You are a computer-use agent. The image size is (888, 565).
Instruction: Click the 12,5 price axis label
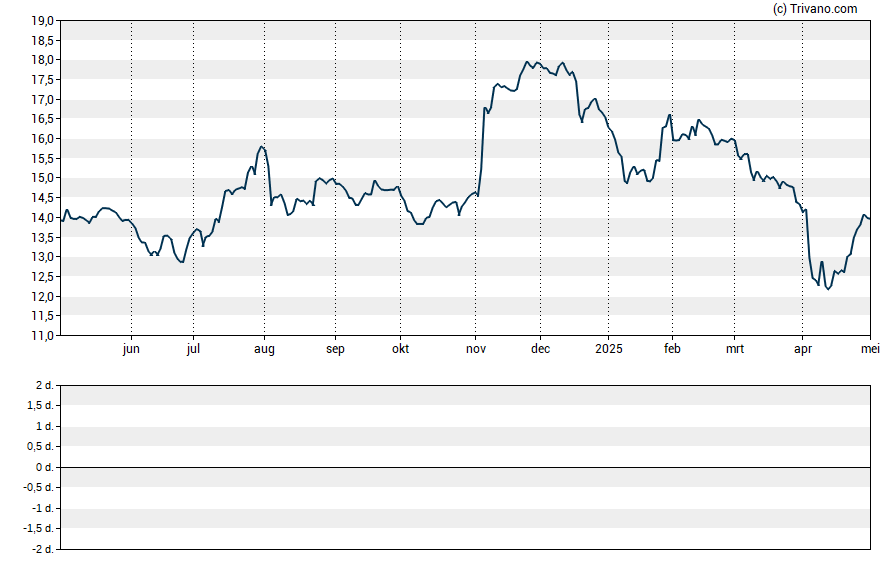point(42,276)
